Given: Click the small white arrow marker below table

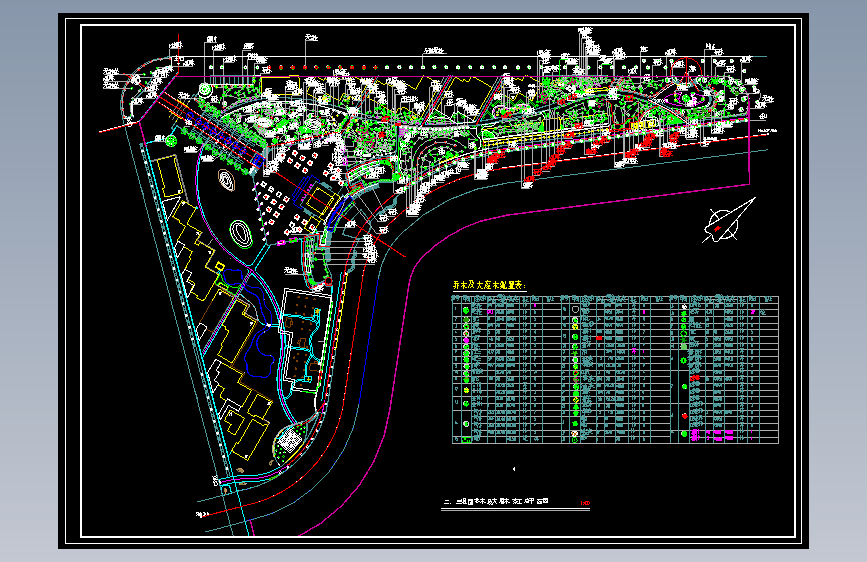Looking at the screenshot, I should click(x=514, y=469).
